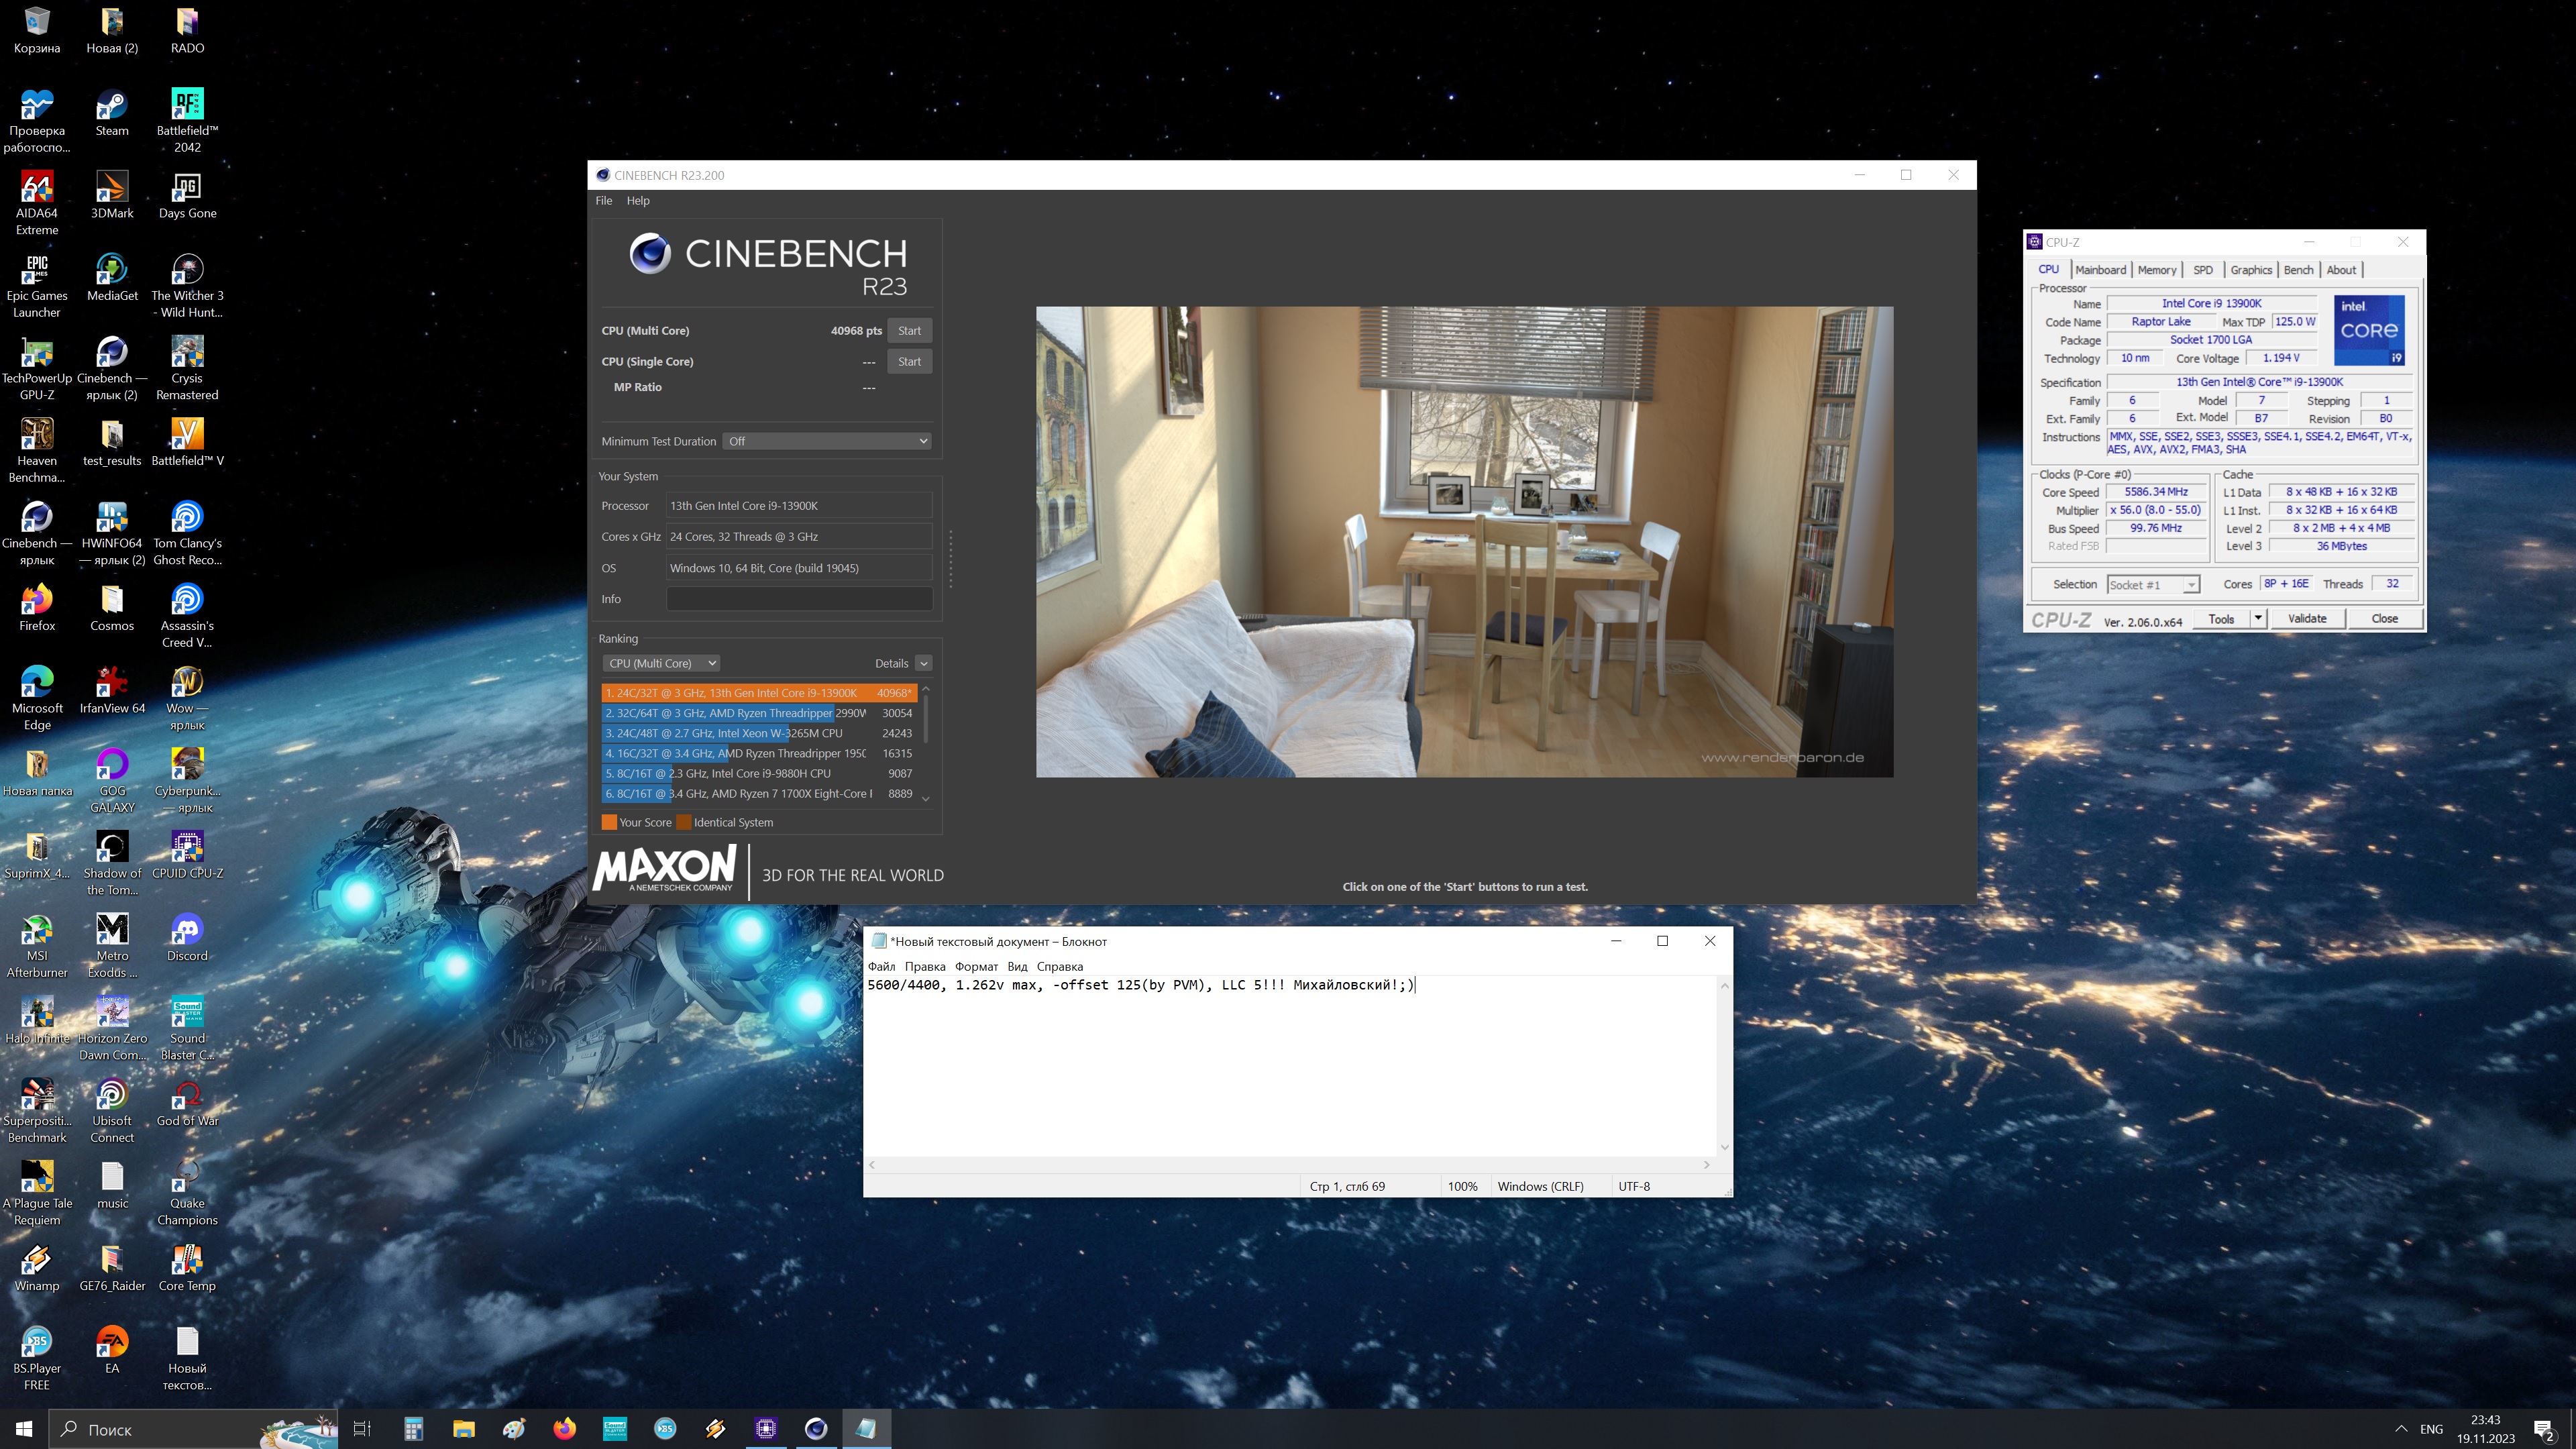Switch to the Memory tab in CPU-Z
2576x1449 pixels.
click(x=2156, y=270)
